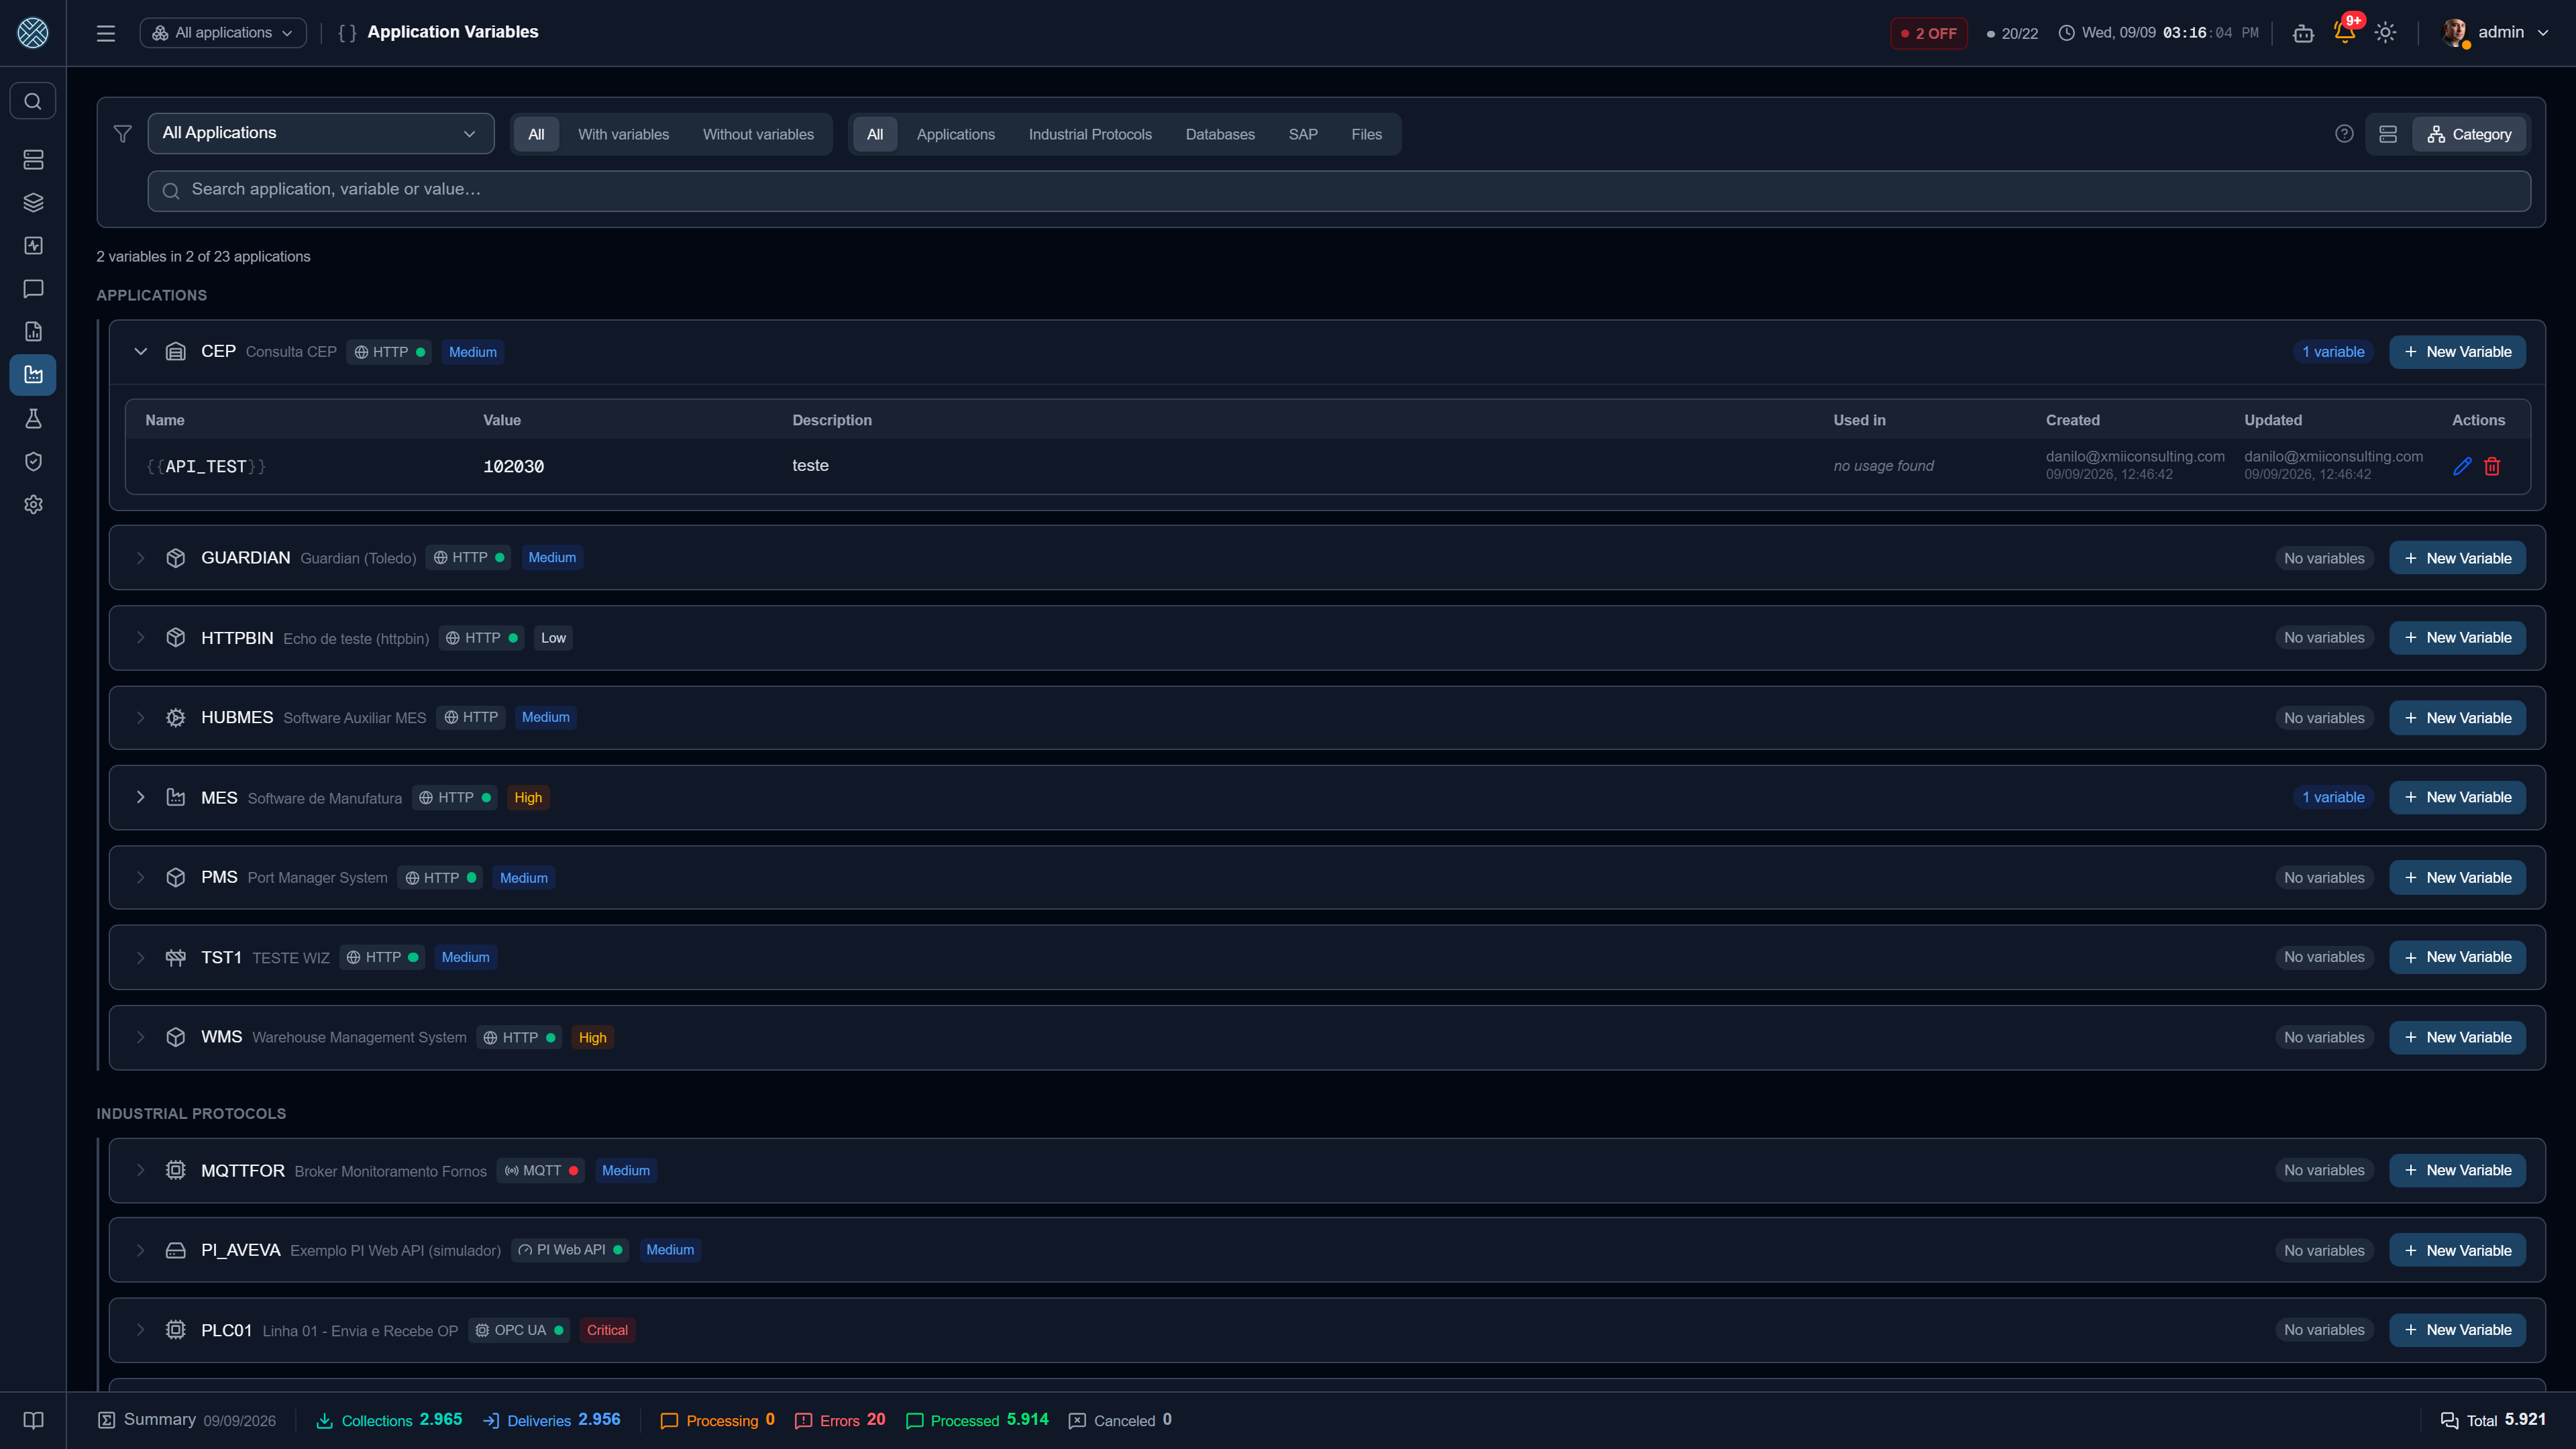
Task: Open the All applications header dropdown
Action: [223, 33]
